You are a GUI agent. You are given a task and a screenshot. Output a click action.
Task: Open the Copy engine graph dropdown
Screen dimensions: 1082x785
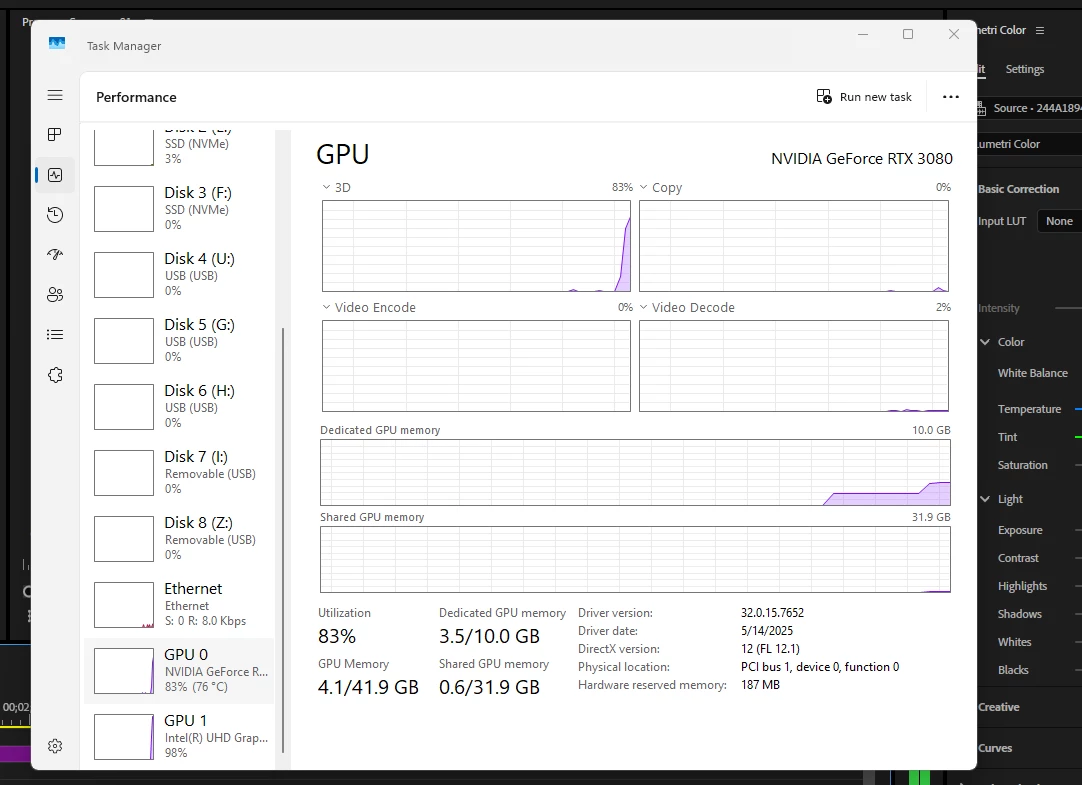644,187
